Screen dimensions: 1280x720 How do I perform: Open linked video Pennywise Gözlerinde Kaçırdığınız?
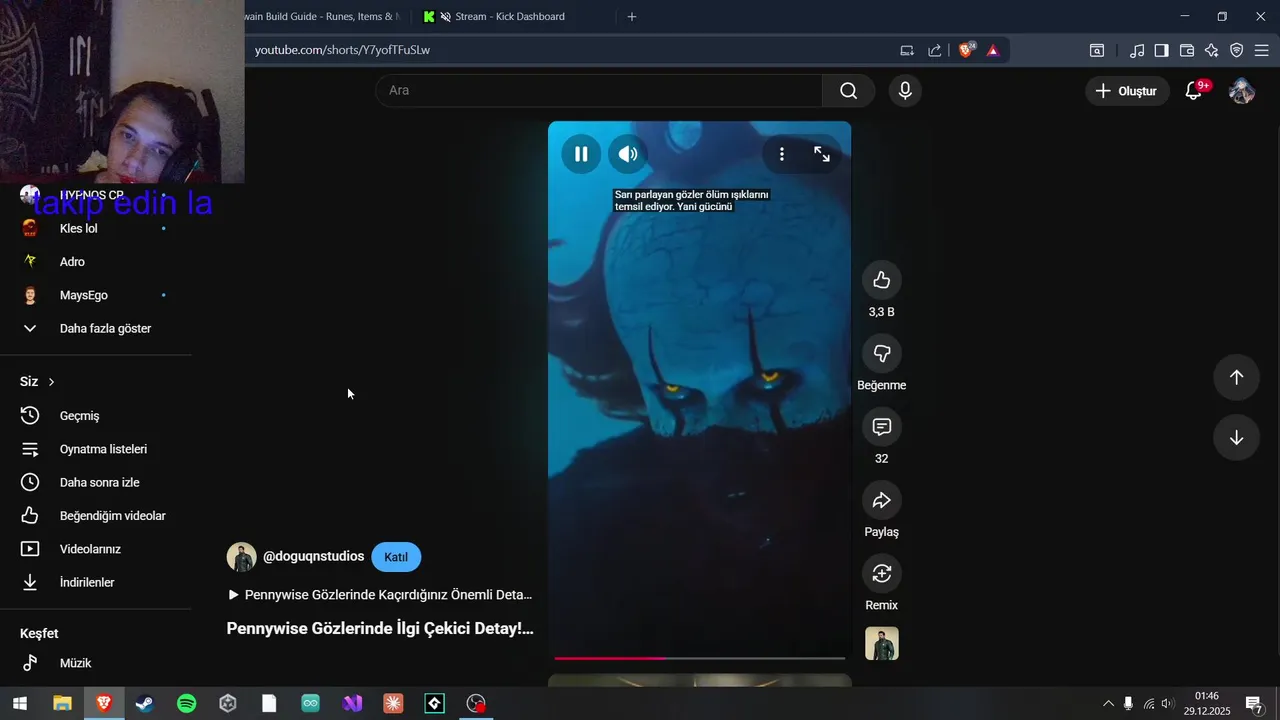tap(380, 595)
